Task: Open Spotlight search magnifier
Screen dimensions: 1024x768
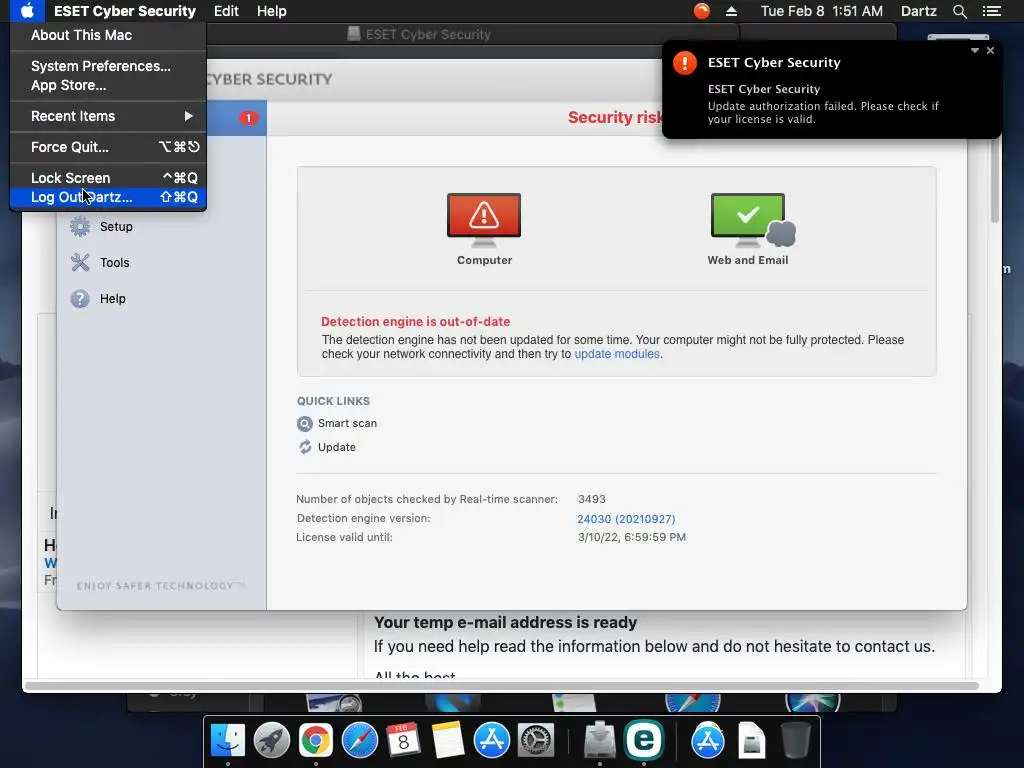Action: coord(959,11)
